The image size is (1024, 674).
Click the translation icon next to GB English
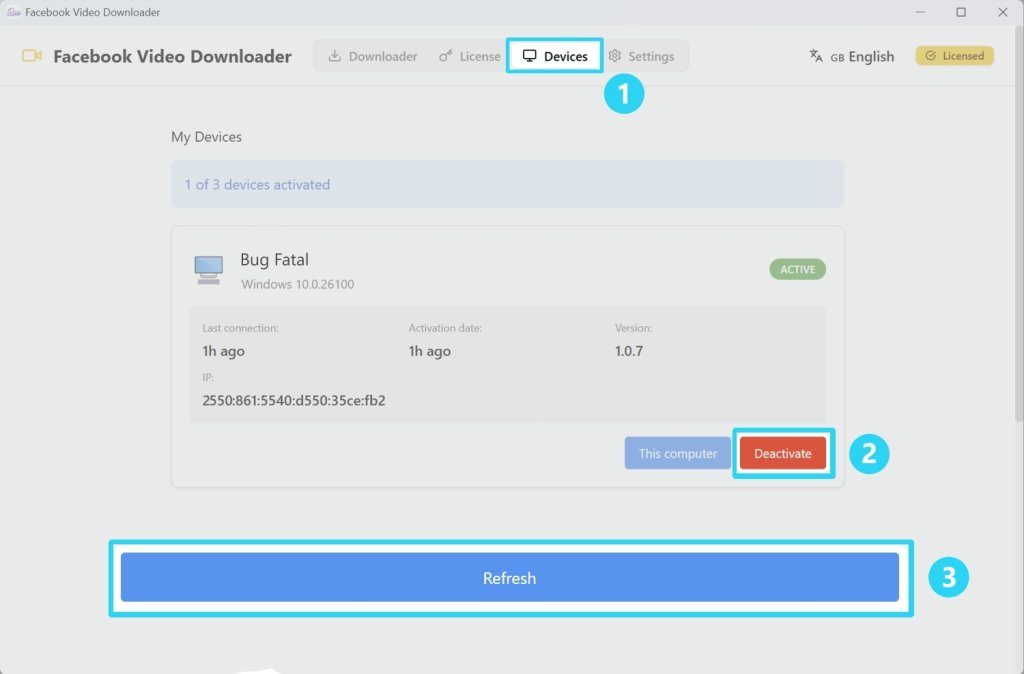coord(816,56)
